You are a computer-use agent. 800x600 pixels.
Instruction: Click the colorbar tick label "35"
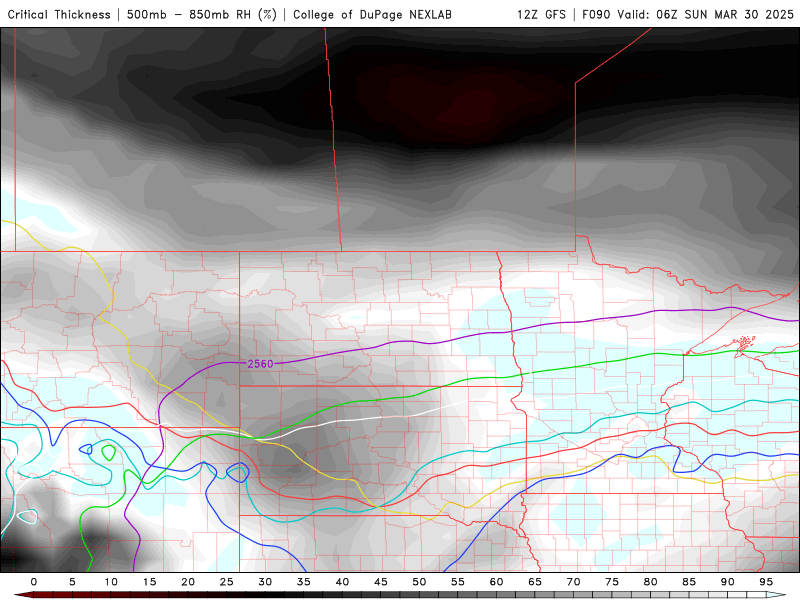coord(304,582)
